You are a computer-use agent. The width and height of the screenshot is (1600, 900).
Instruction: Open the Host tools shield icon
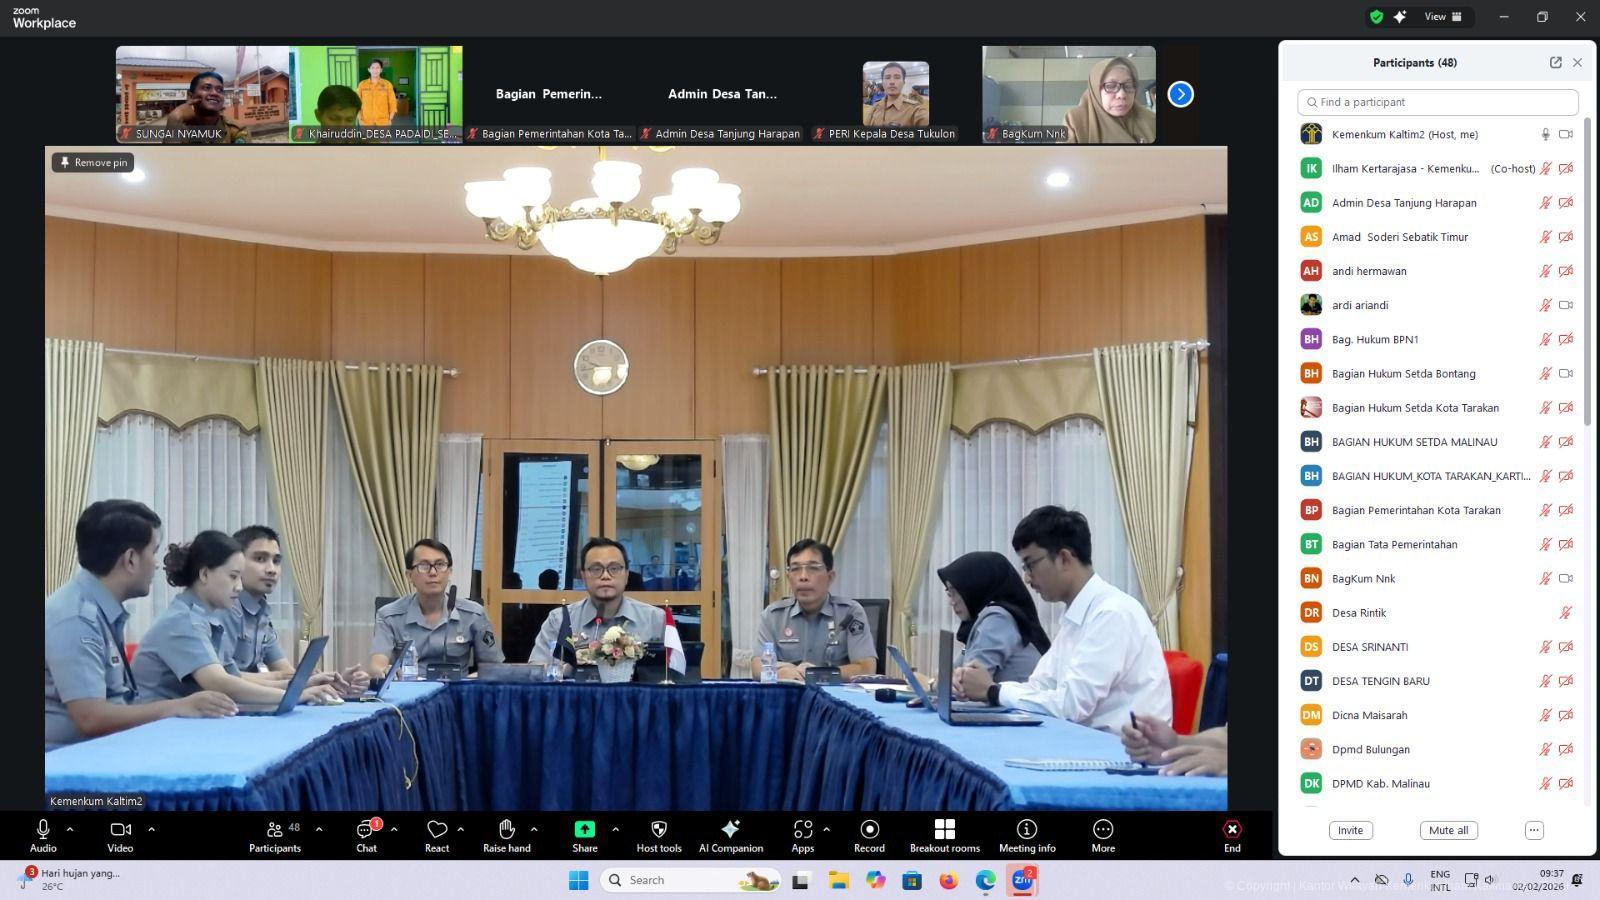[x=658, y=830]
